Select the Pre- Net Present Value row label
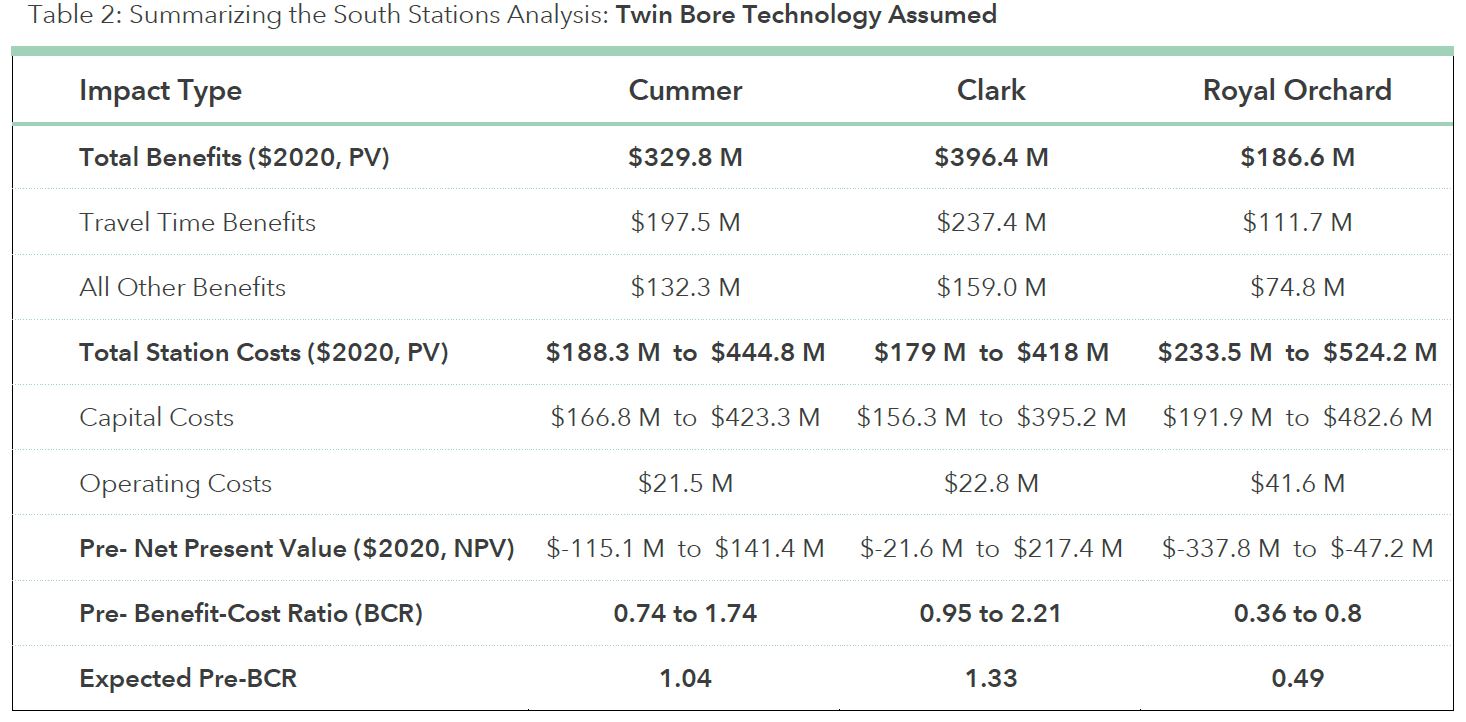The width and height of the screenshot is (1466, 722). coord(296,548)
